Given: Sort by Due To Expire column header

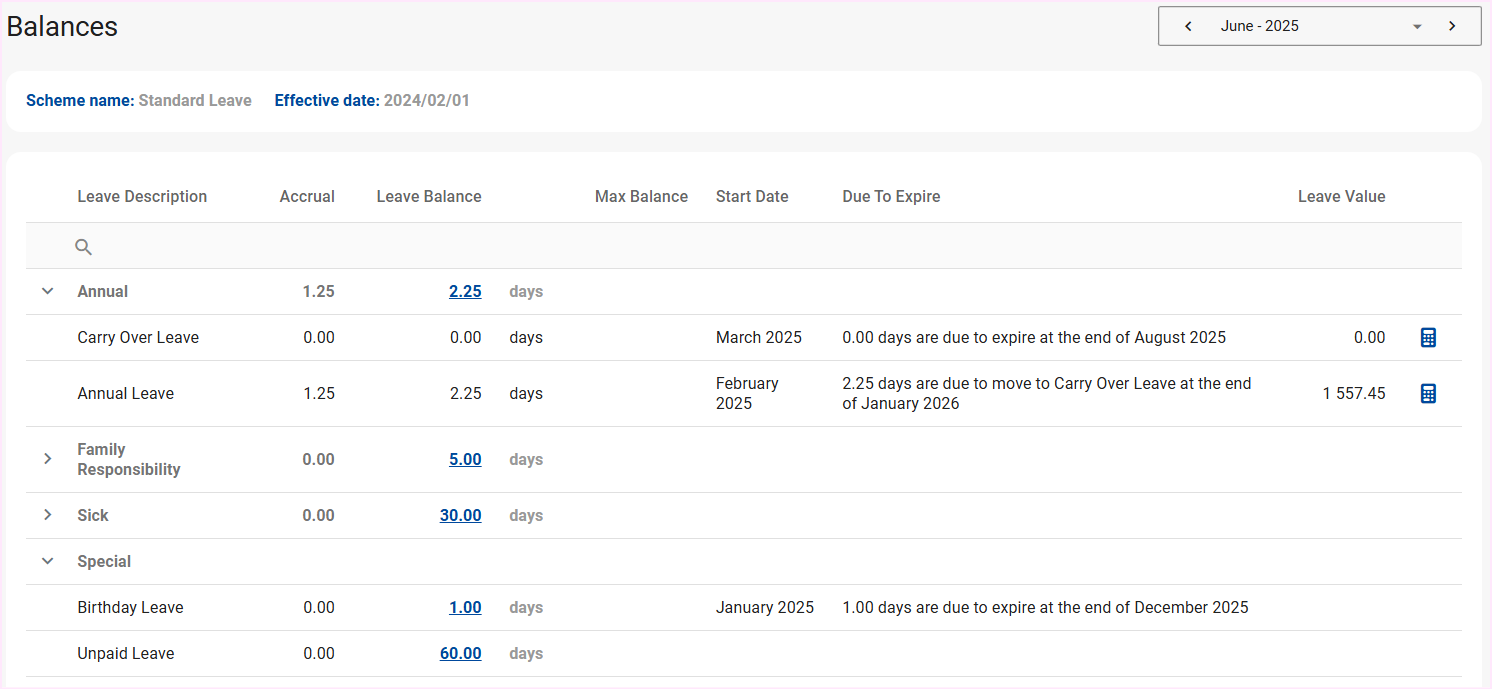Looking at the screenshot, I should (891, 197).
